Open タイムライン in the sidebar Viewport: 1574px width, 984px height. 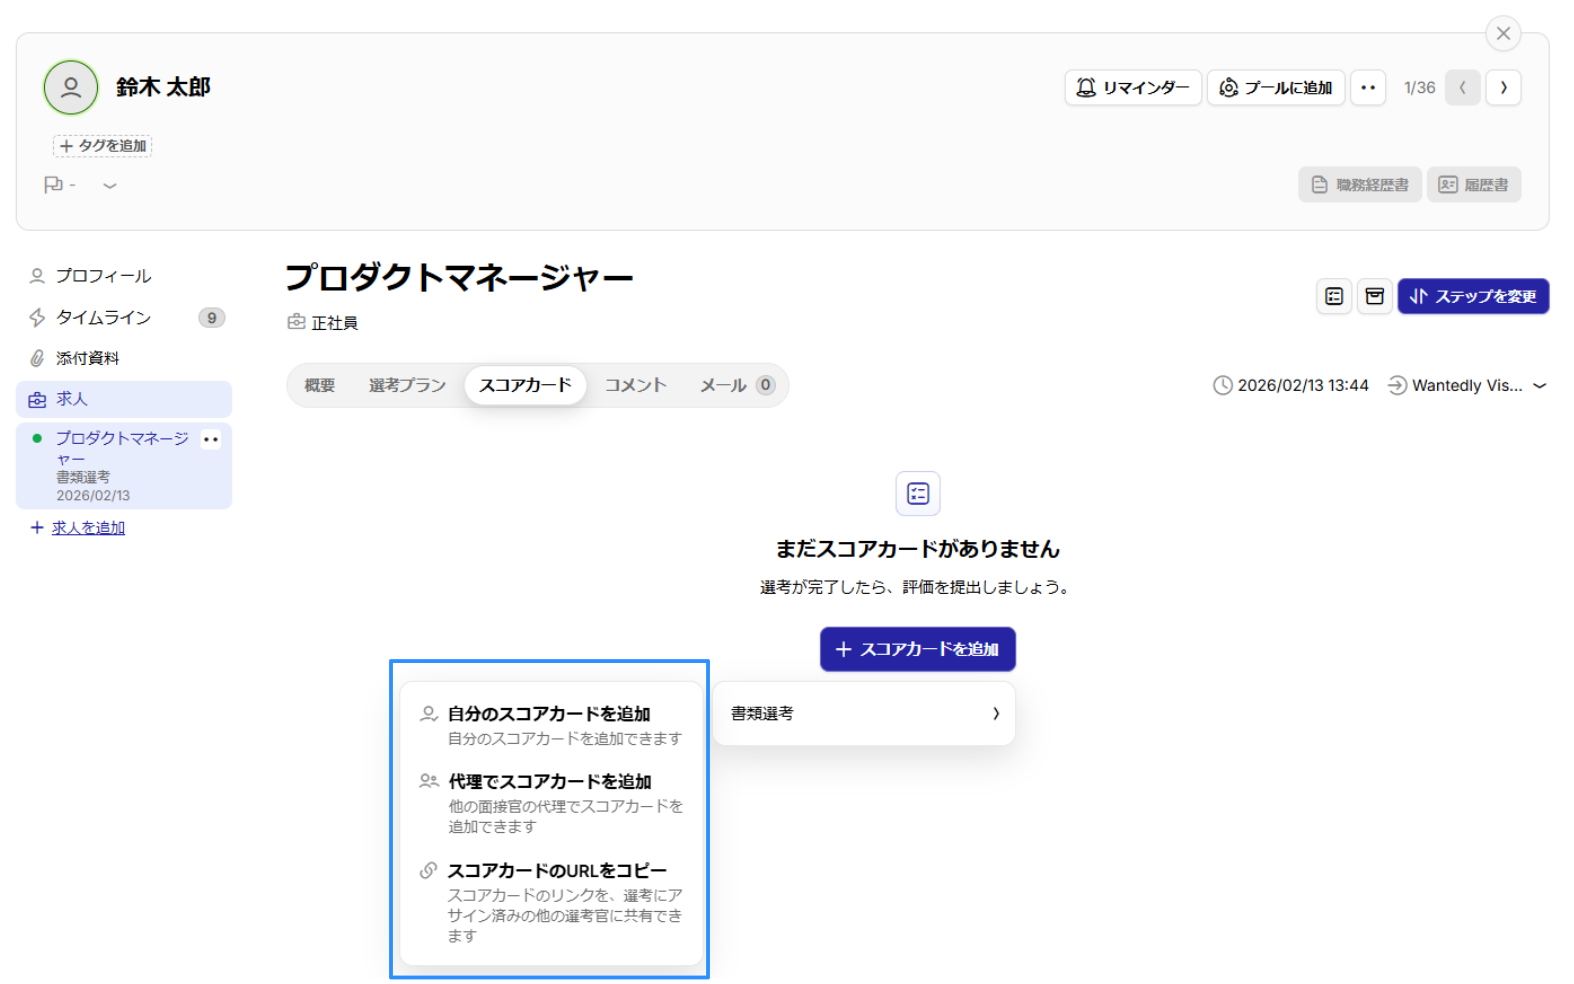coord(103,318)
